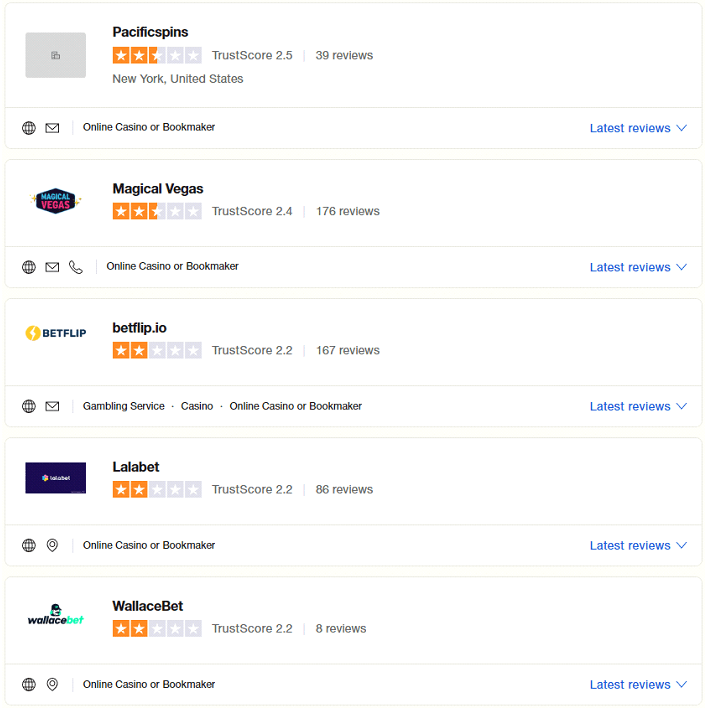Expand Latest reviews for Pacificspins
Viewport: 706px width, 711px height.
pyautogui.click(x=638, y=128)
